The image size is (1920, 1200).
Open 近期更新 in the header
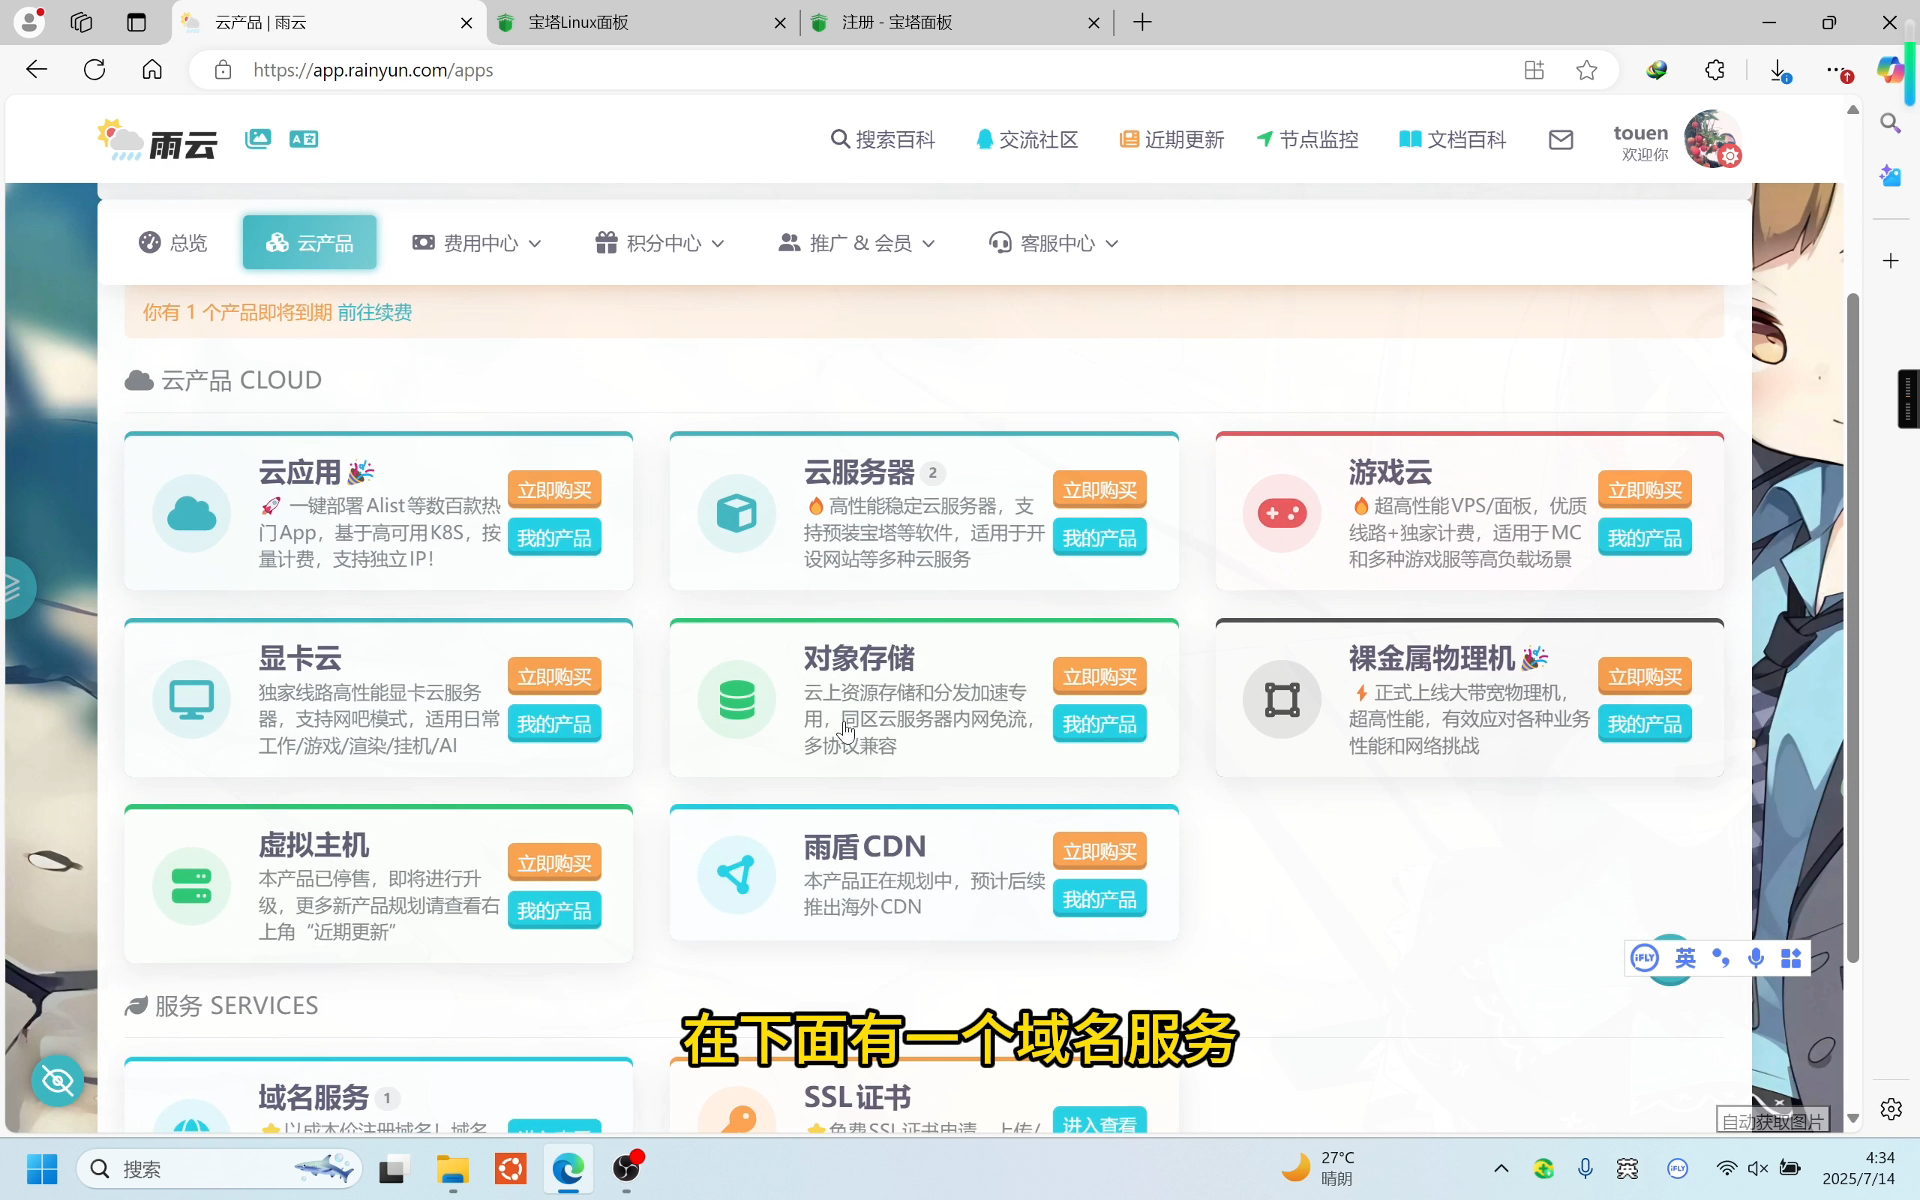(x=1172, y=140)
